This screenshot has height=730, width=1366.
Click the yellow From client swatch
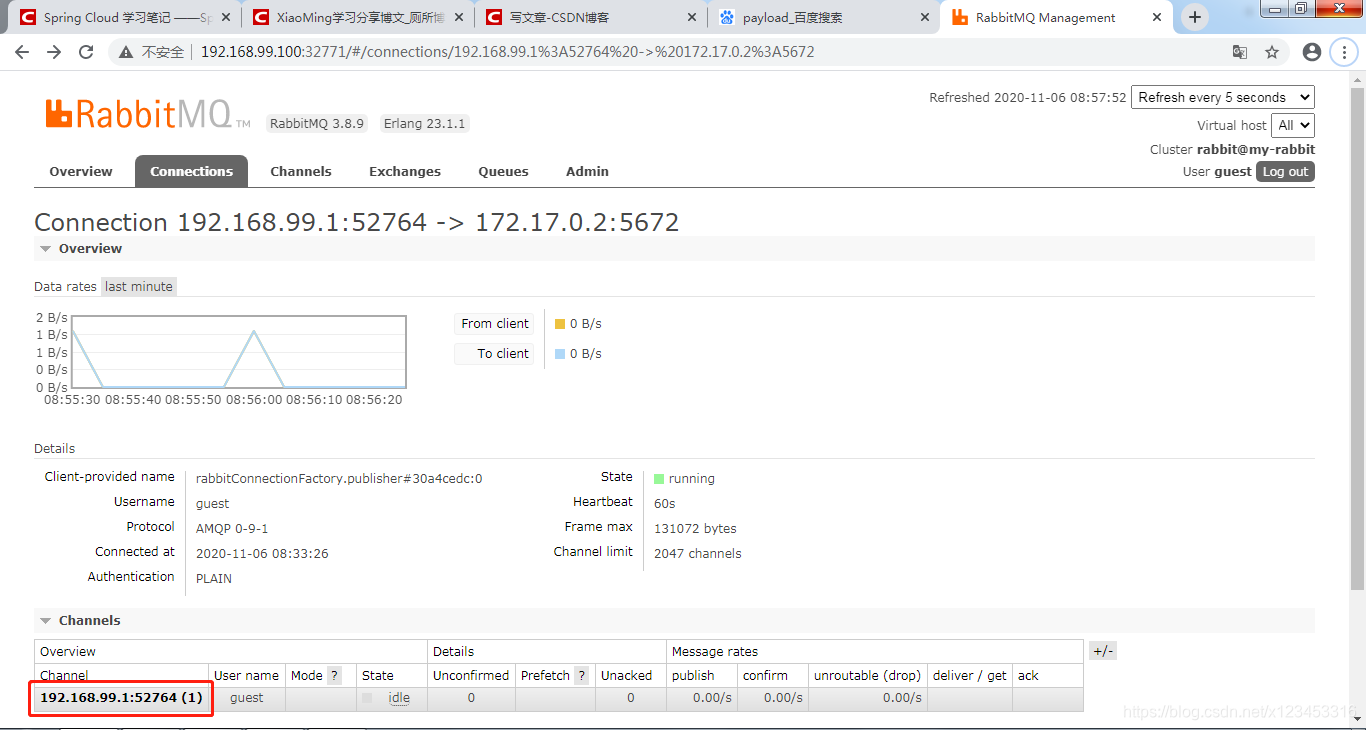[560, 324]
